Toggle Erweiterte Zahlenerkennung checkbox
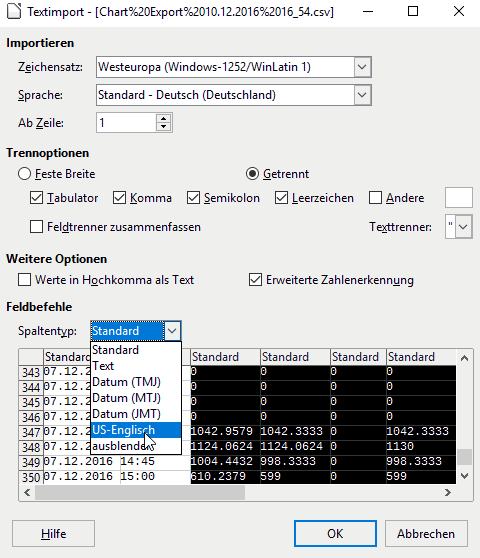 [x=255, y=280]
